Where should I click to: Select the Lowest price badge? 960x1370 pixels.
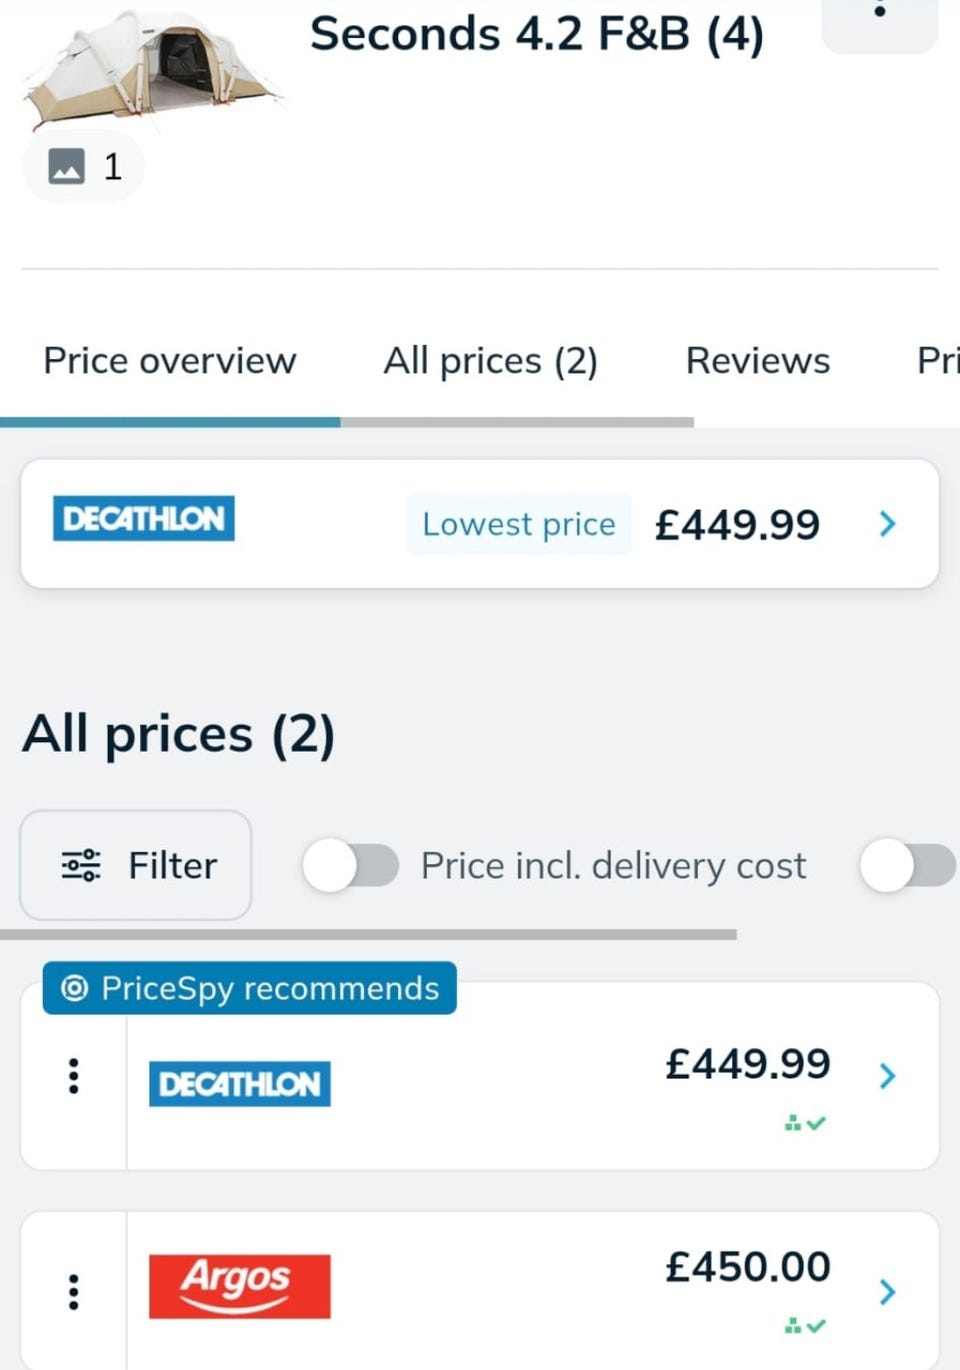[518, 524]
